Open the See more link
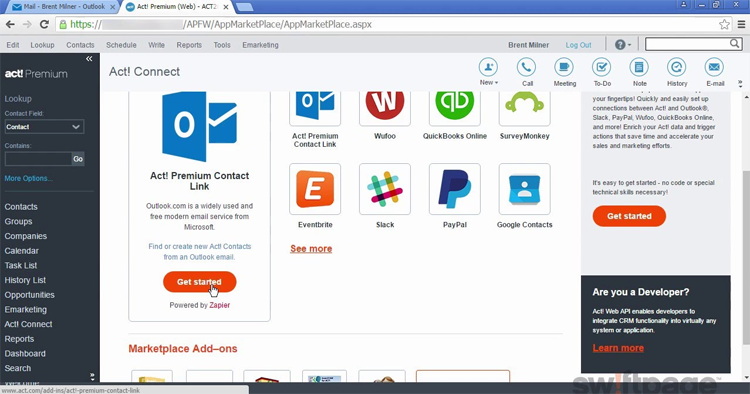This screenshot has width=750, height=394. point(311,249)
